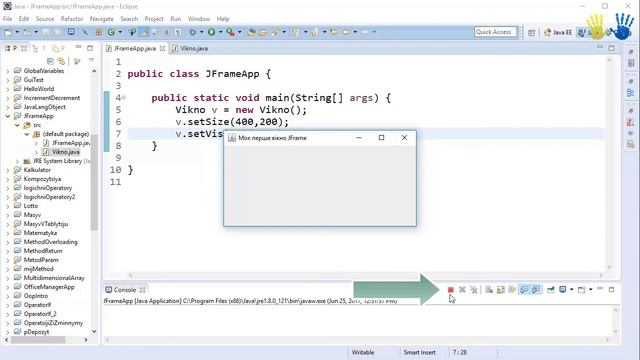Viewport: 640px width, 360px height.
Task: Select the Console view tab
Action: (125, 289)
